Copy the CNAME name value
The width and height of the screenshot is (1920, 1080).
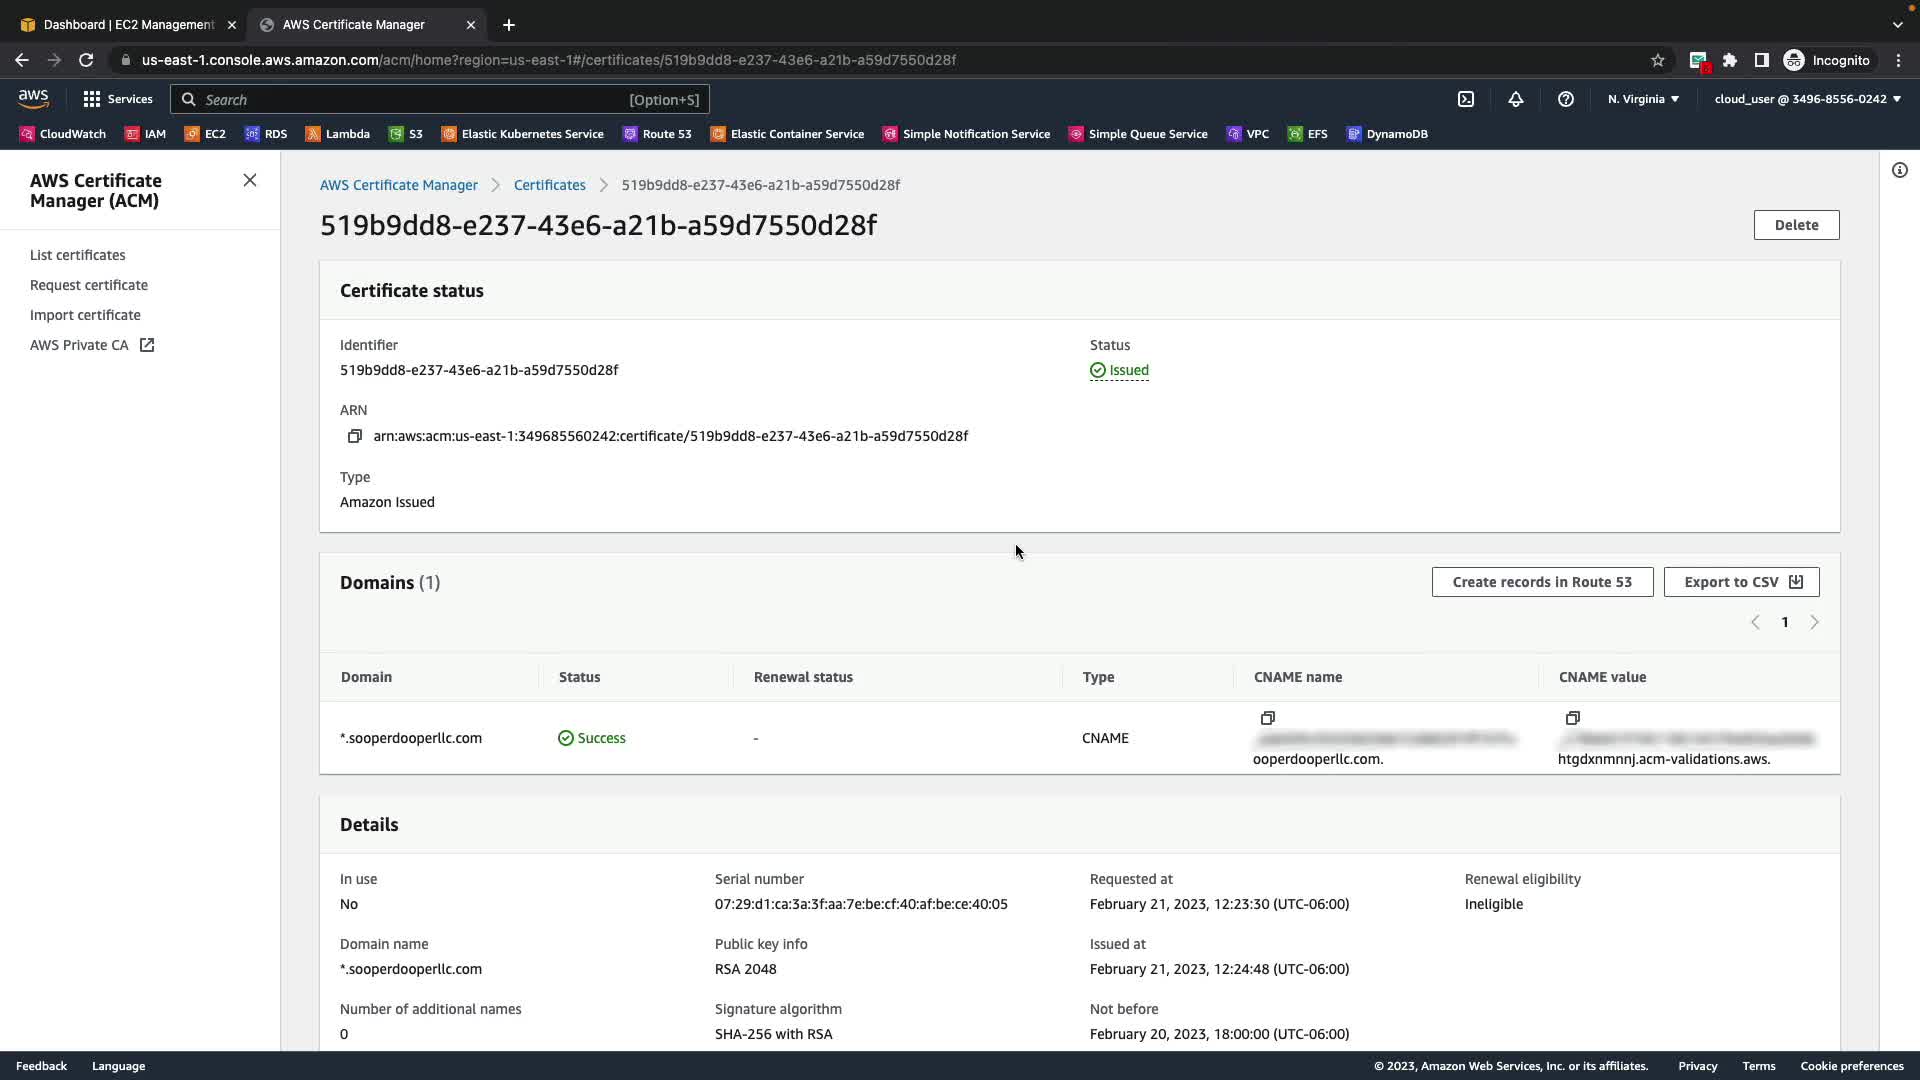pyautogui.click(x=1267, y=718)
